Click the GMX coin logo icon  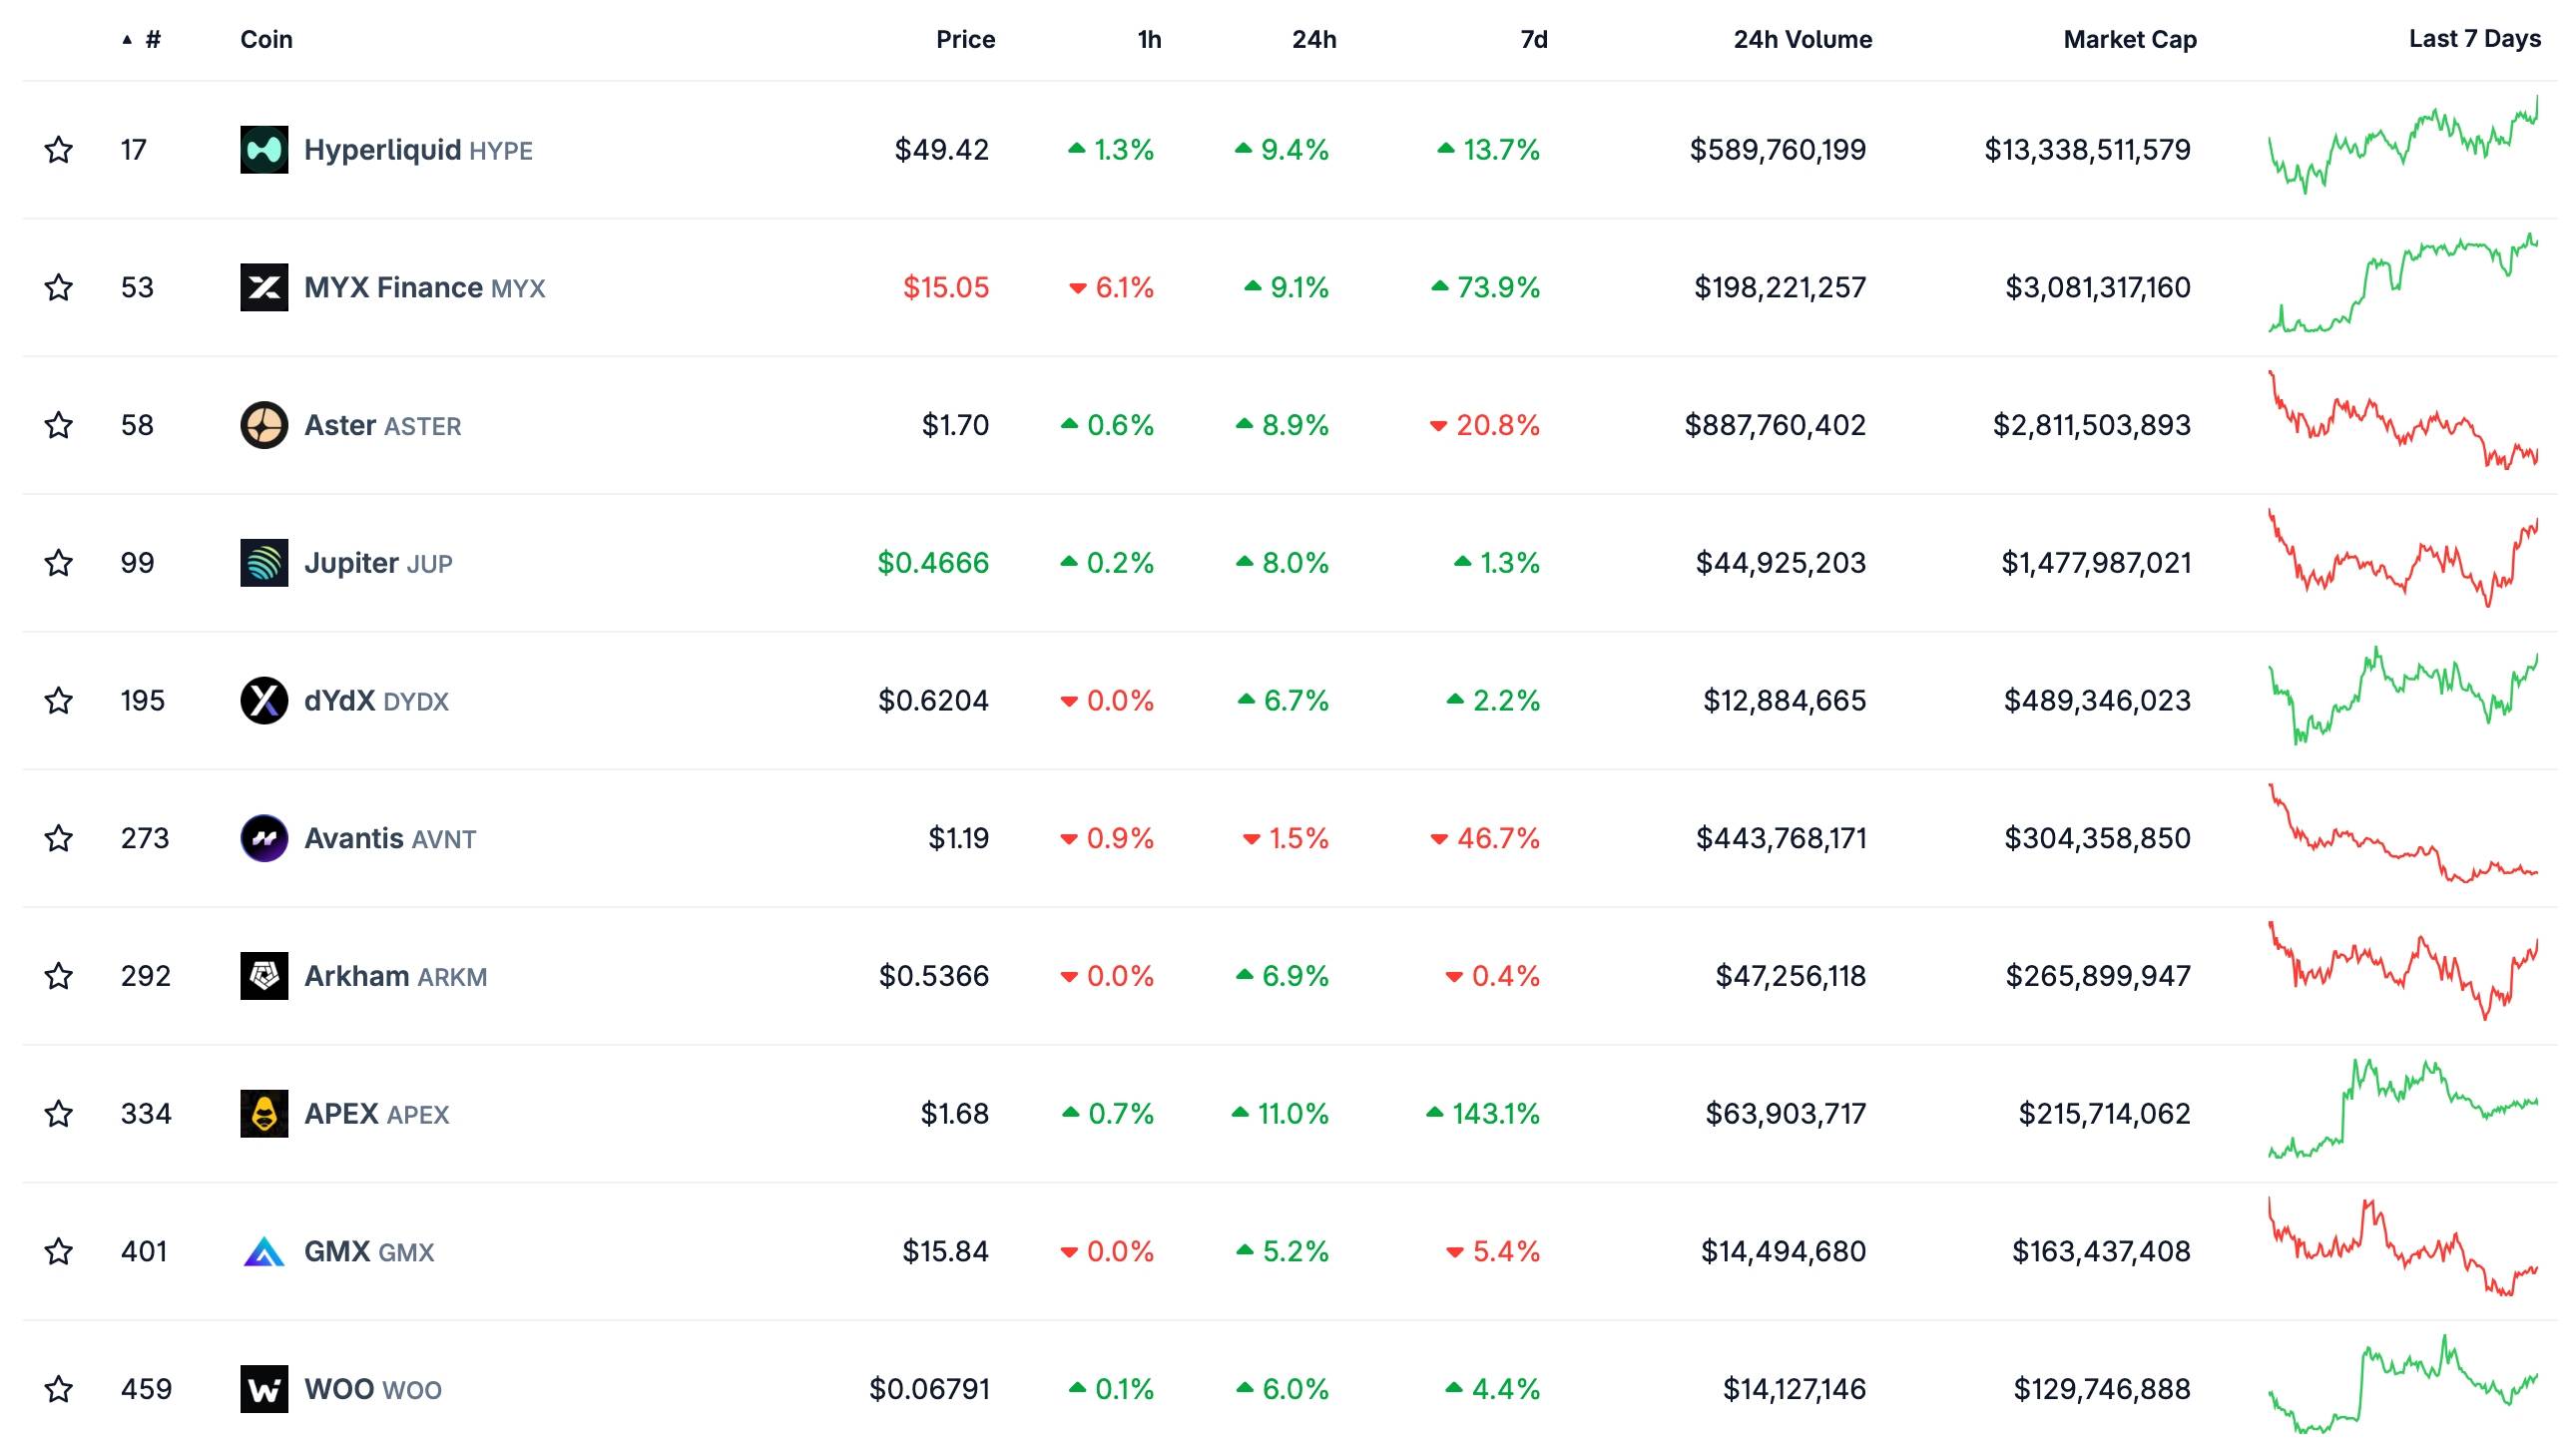pyautogui.click(x=264, y=1251)
